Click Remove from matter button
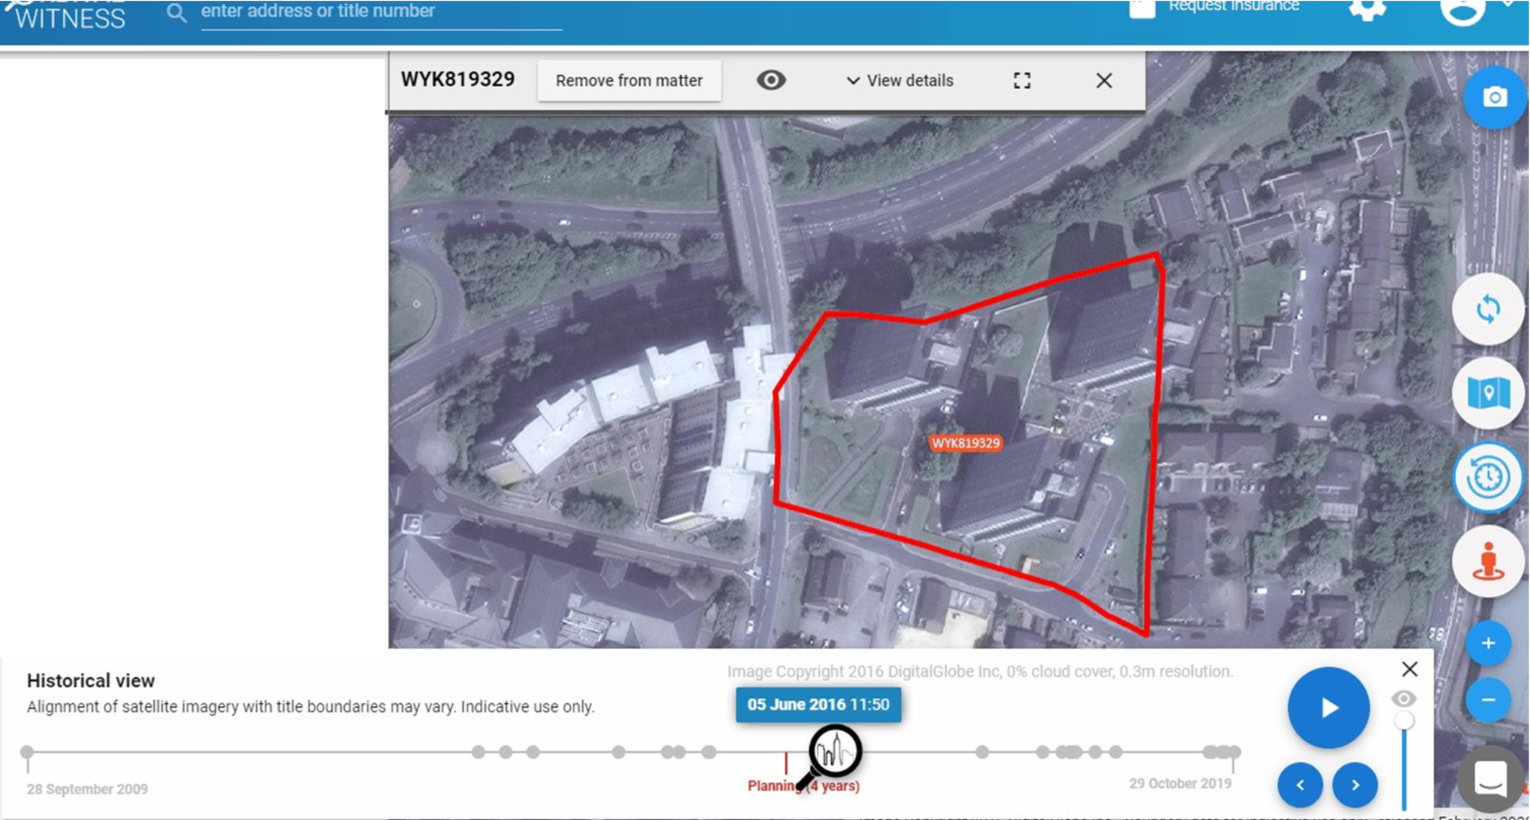Viewport: 1530px width, 820px height. 629,81
